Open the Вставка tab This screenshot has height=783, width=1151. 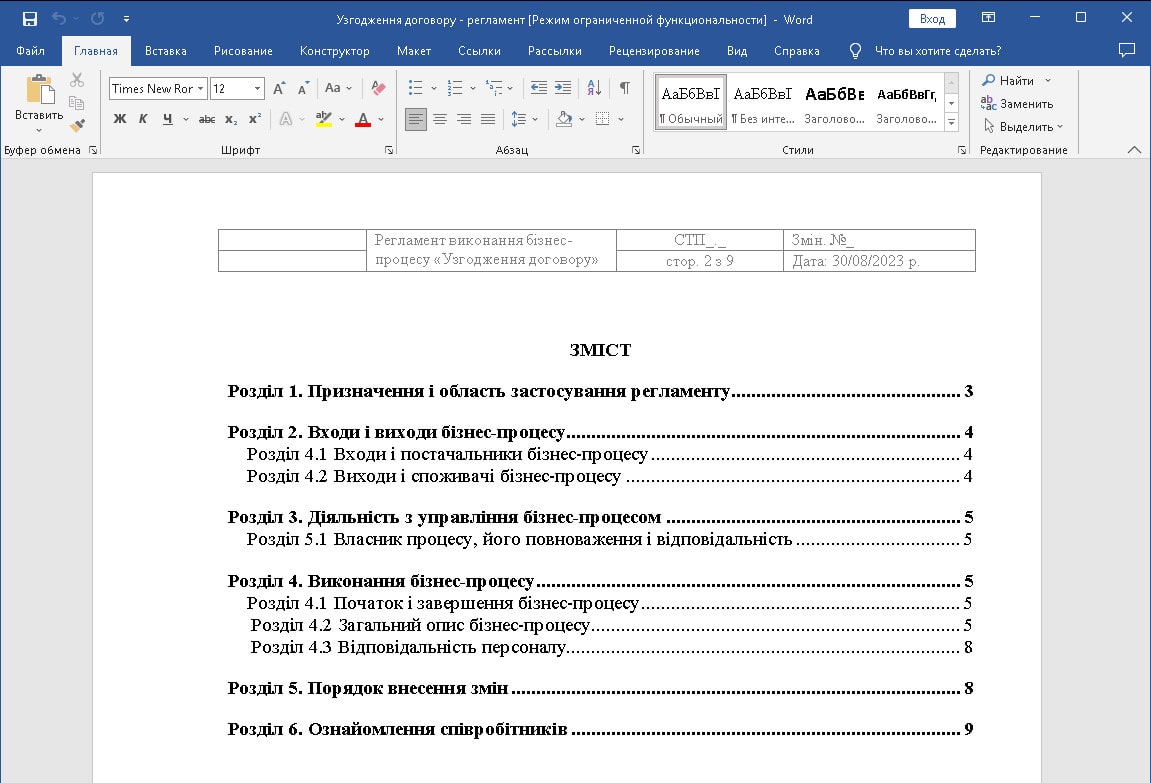tap(165, 51)
